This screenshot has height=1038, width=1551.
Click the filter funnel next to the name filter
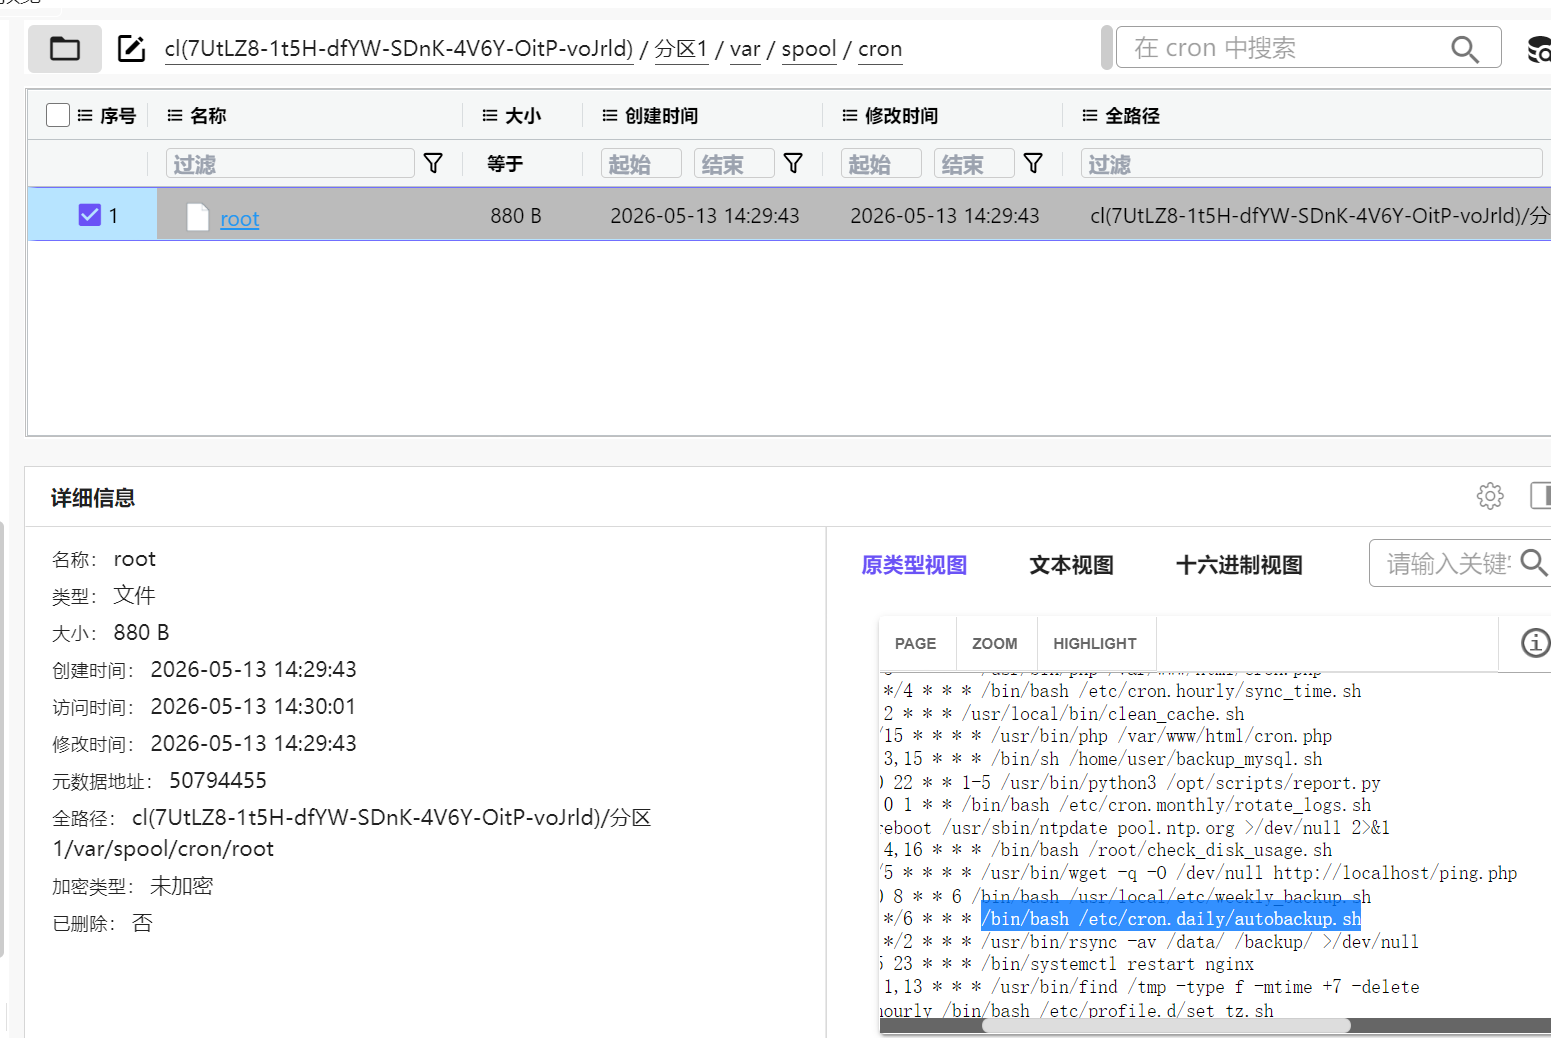(x=433, y=163)
